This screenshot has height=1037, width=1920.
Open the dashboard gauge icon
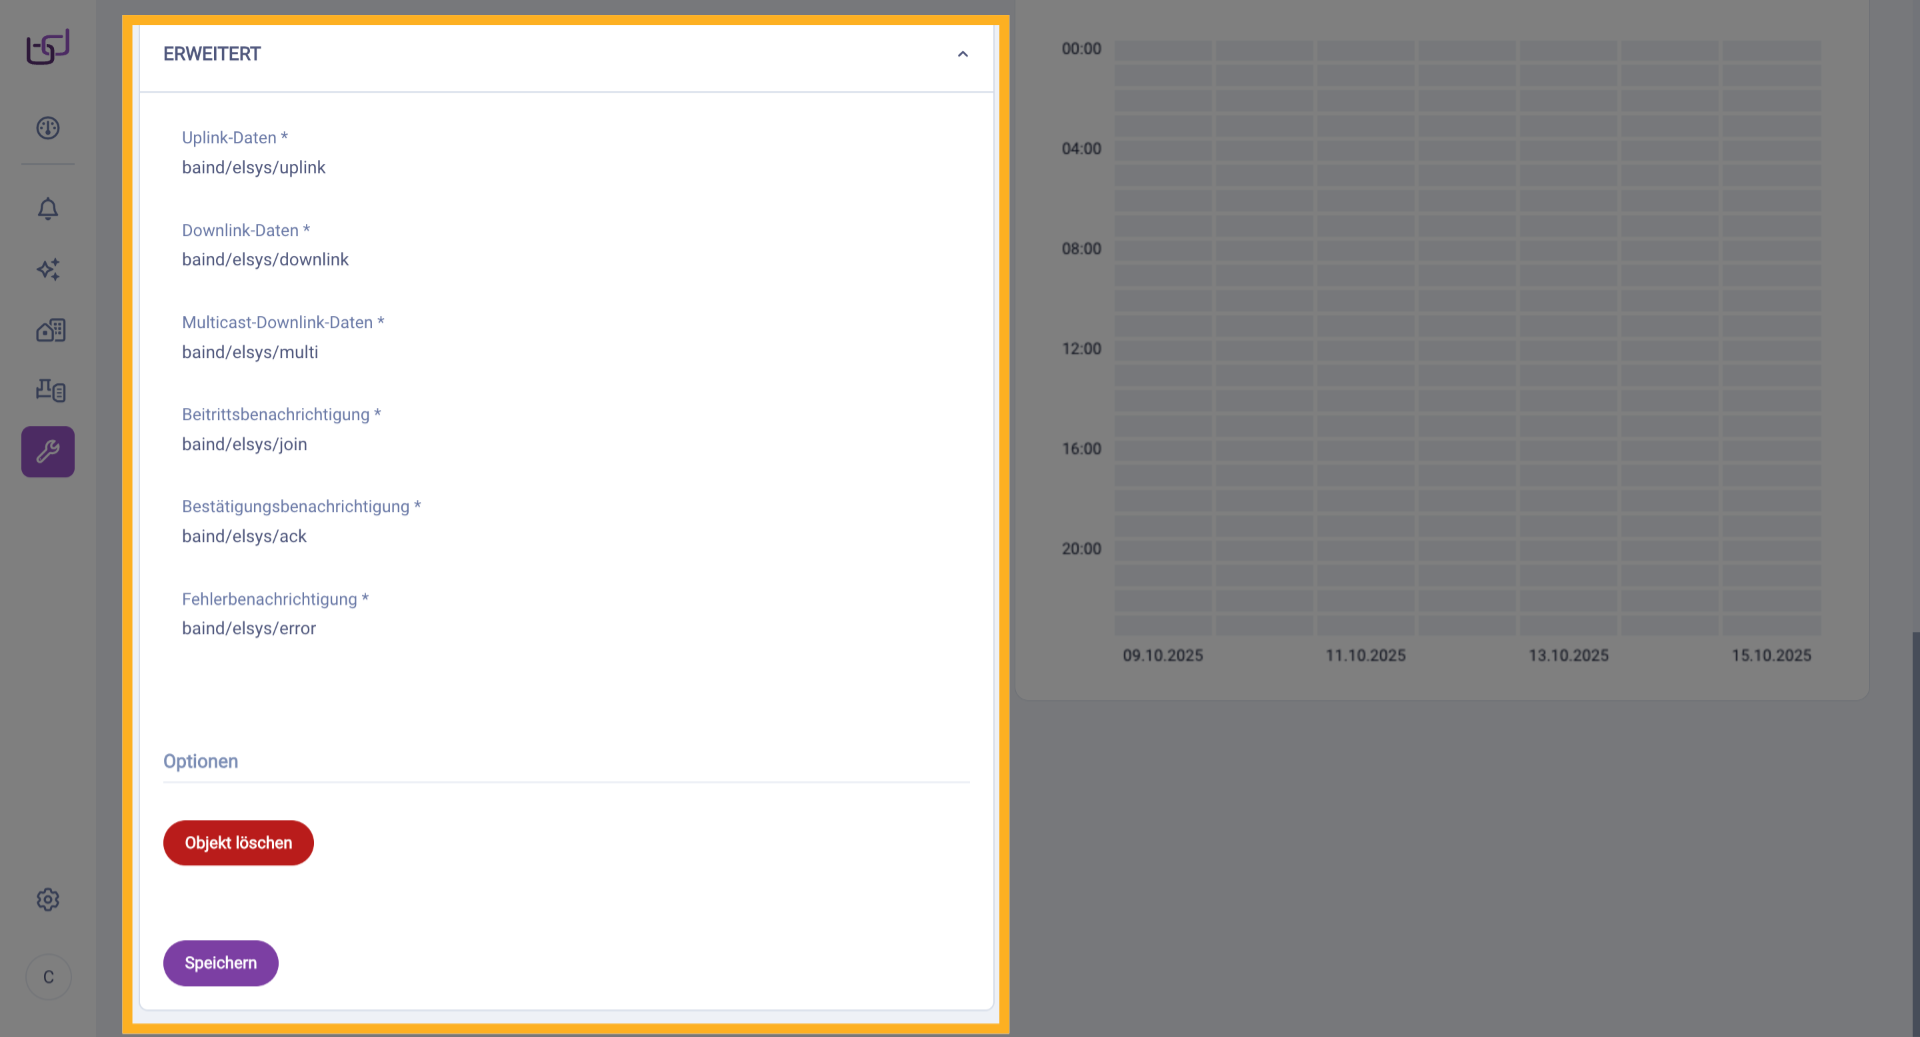pos(48,128)
